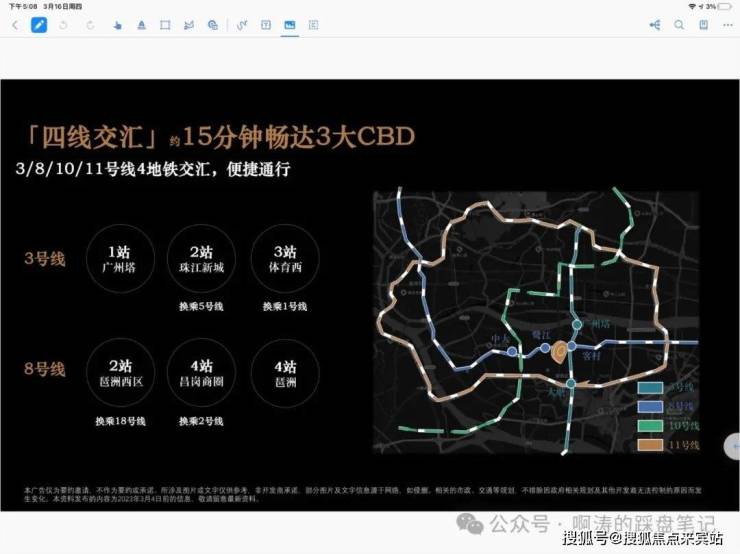Expand the side panel arrow handle

733,446
